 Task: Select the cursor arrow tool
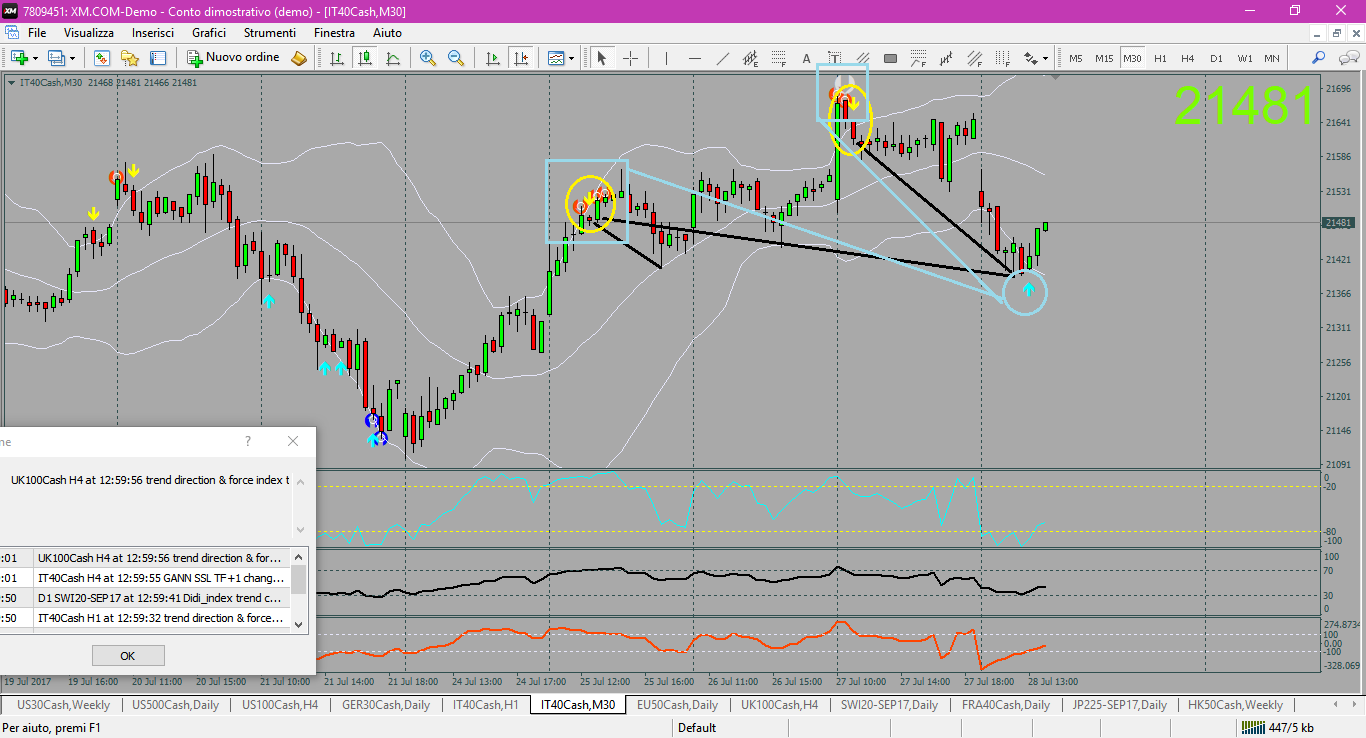[x=602, y=58]
